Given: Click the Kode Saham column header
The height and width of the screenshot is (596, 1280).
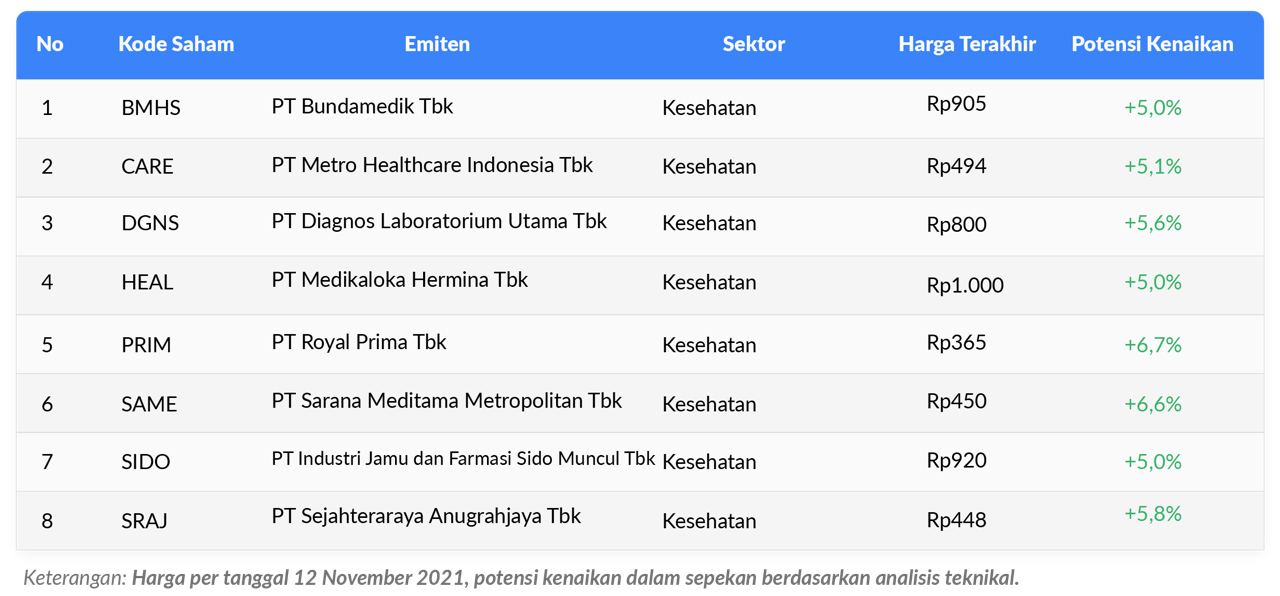Looking at the screenshot, I should click(x=176, y=44).
